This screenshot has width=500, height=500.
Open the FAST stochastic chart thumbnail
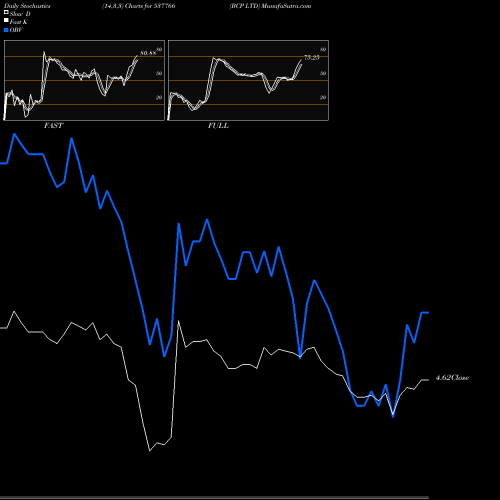click(x=84, y=80)
